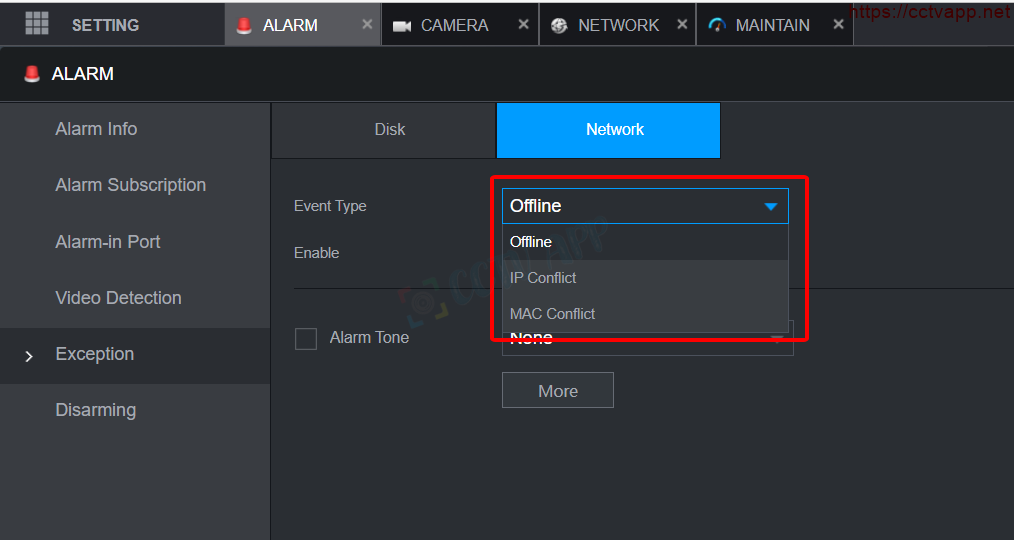Close the CAMERA tab

523,24
